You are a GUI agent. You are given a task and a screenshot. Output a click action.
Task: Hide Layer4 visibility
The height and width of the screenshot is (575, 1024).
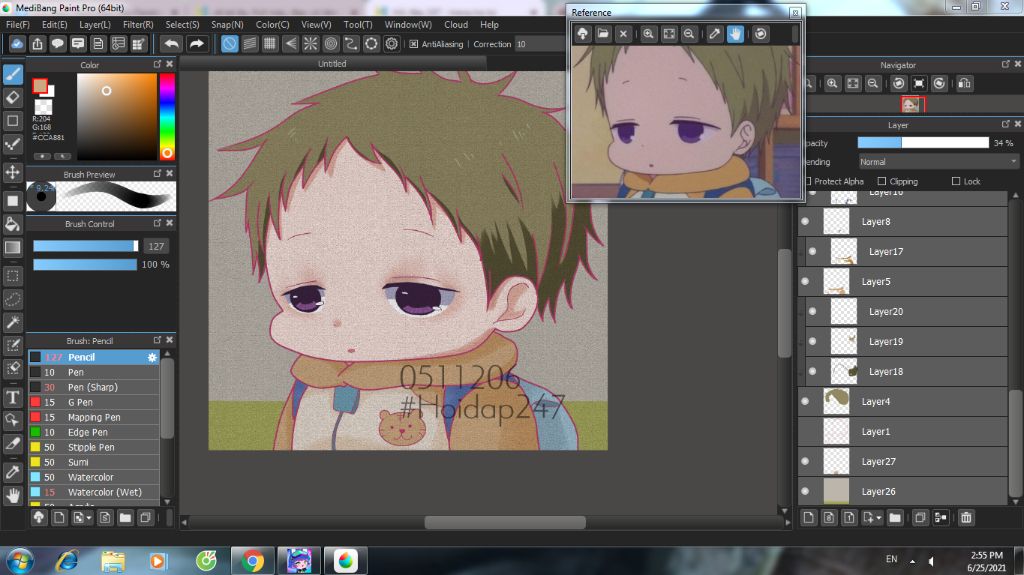pos(805,401)
